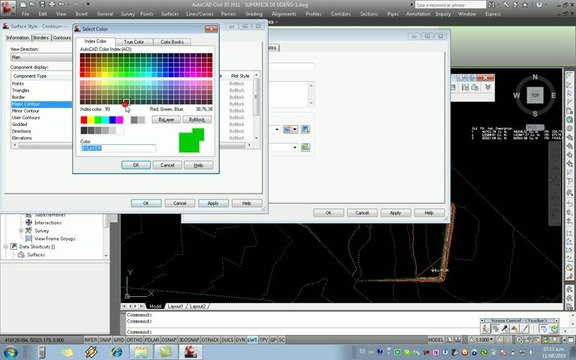
Task: Open Internet Explorer from the taskbar
Action: click(x=117, y=352)
